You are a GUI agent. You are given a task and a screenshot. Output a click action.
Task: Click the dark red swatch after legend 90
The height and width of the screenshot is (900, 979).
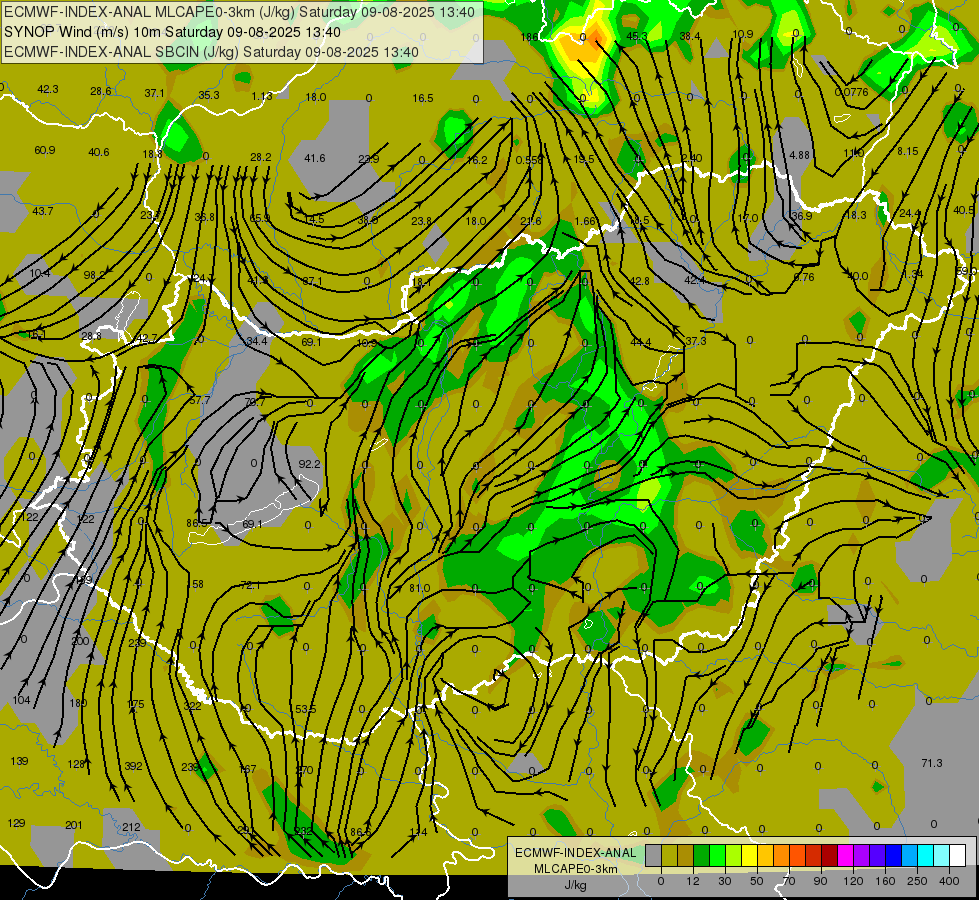(830, 856)
